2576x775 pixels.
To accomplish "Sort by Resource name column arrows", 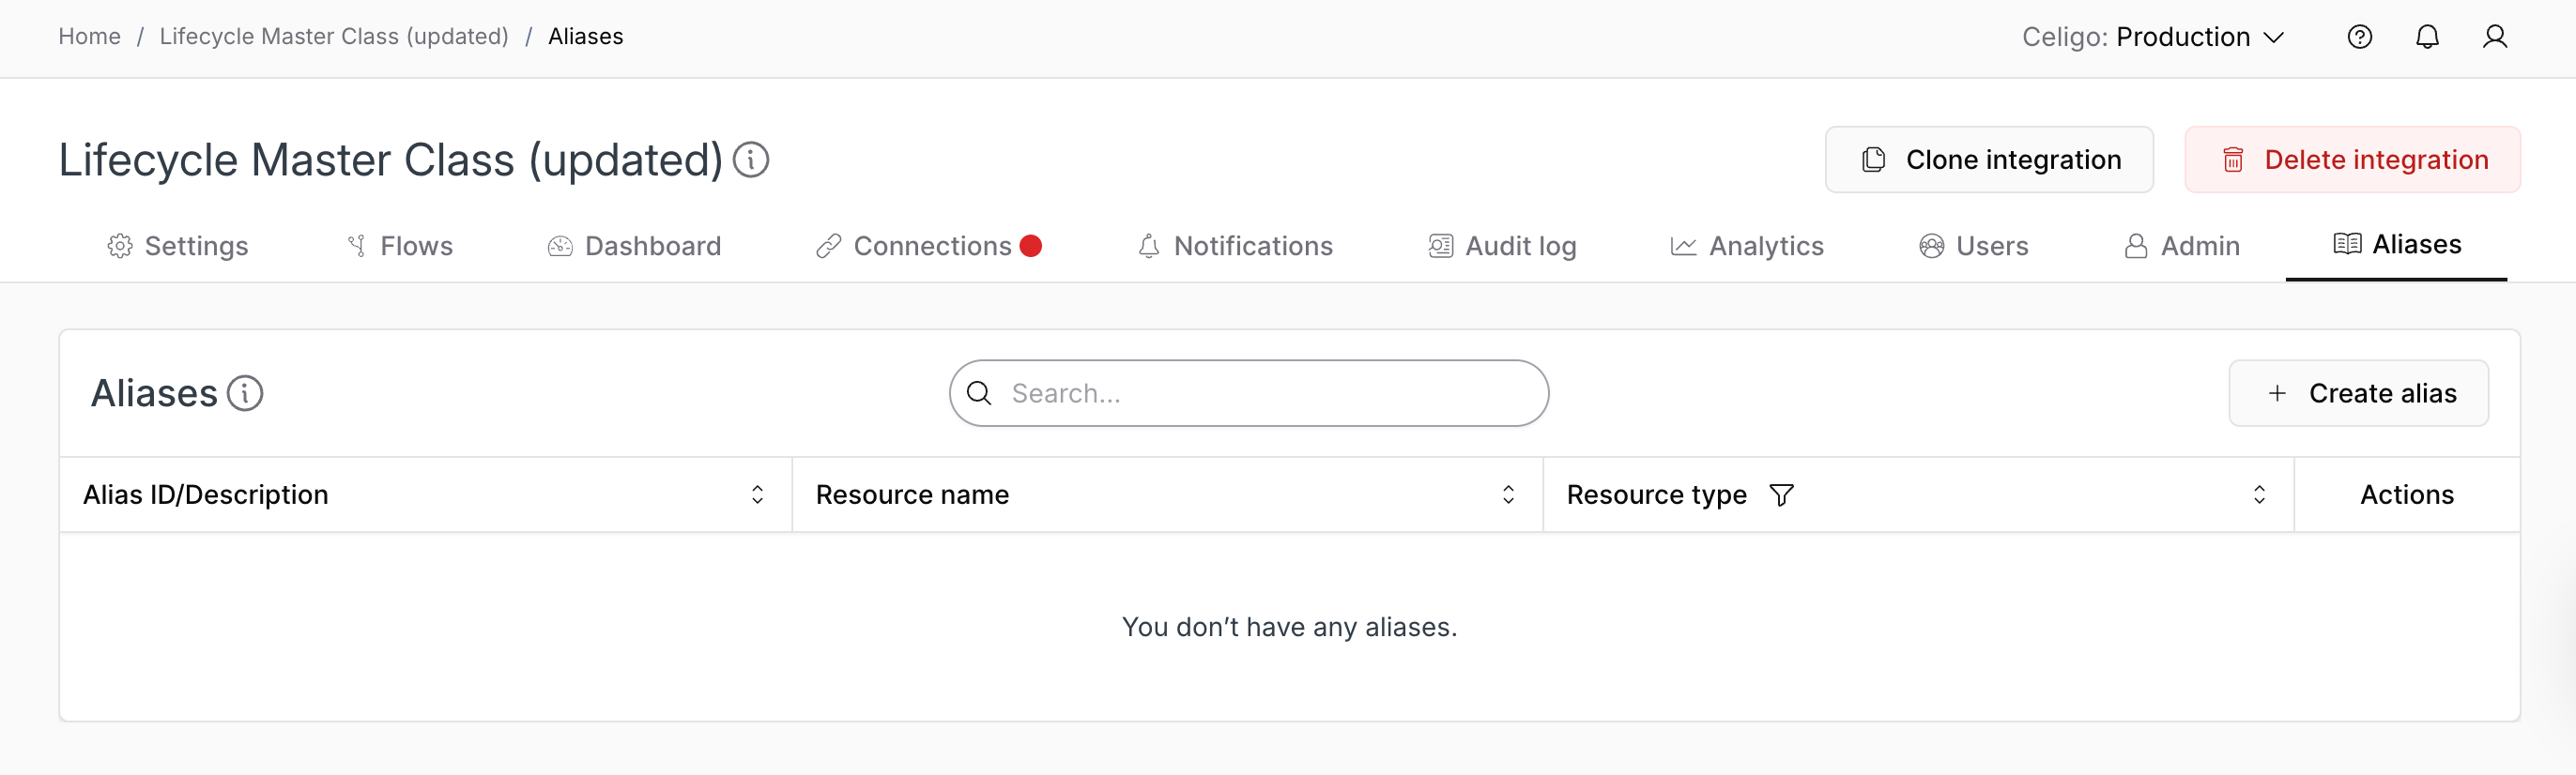I will 1508,495.
